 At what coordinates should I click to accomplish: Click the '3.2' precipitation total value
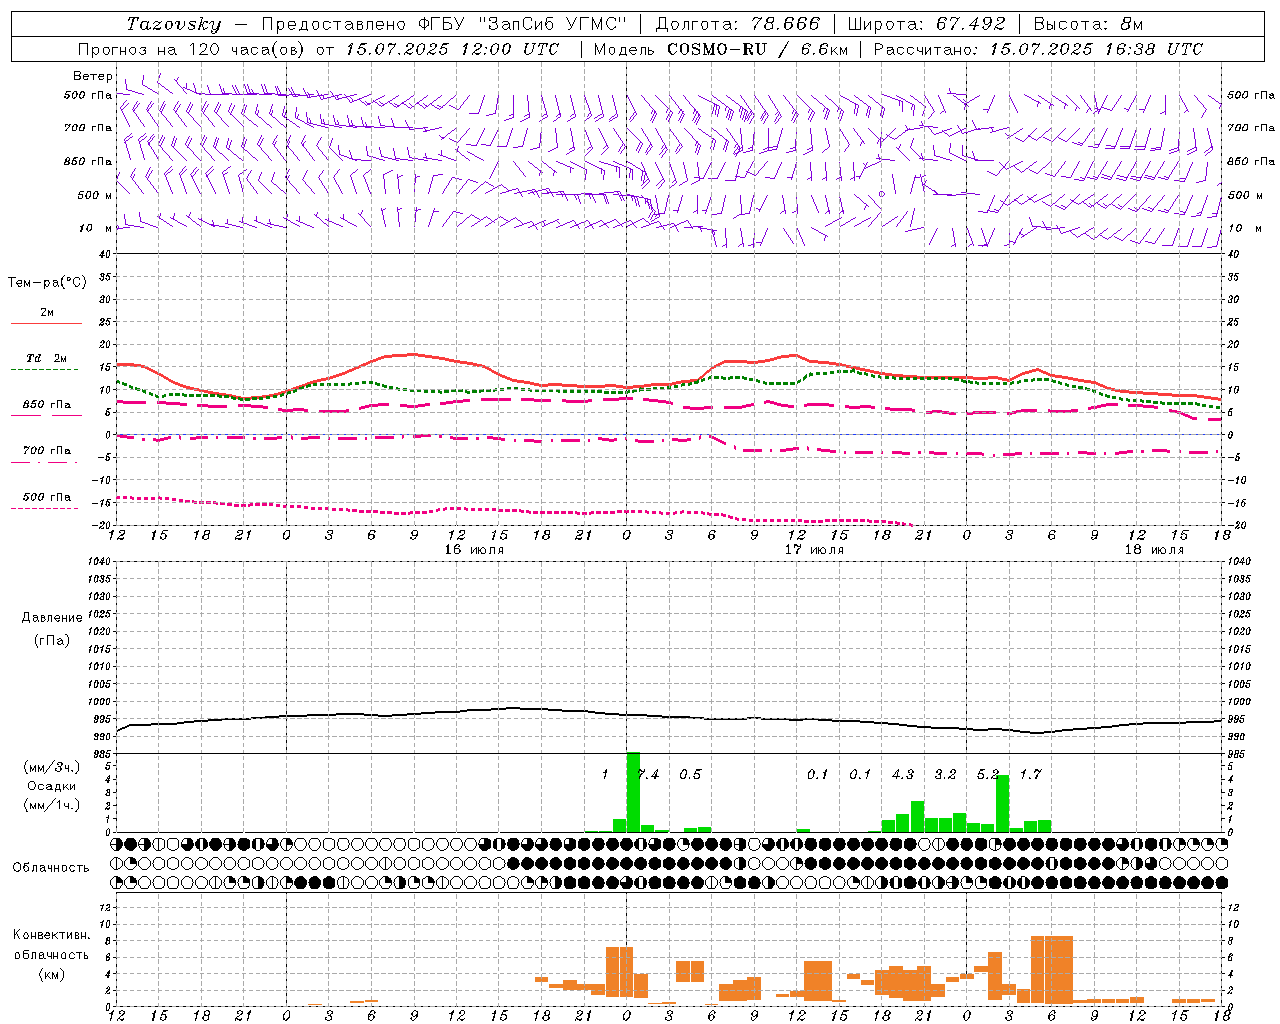click(945, 774)
